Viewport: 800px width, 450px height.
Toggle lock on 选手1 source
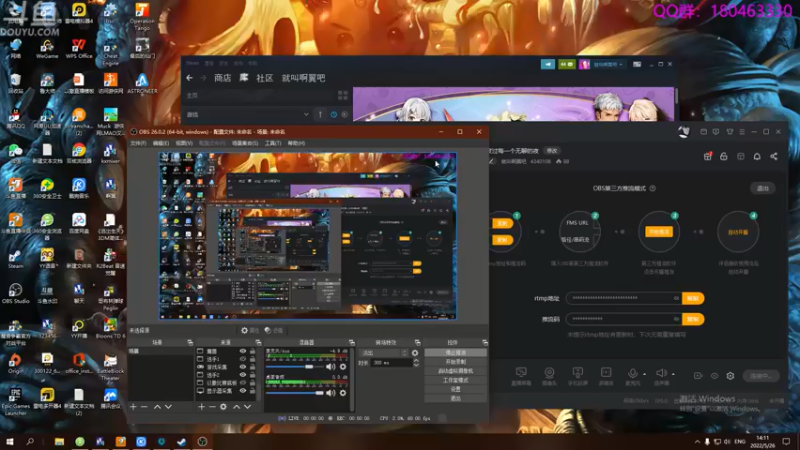tap(253, 359)
